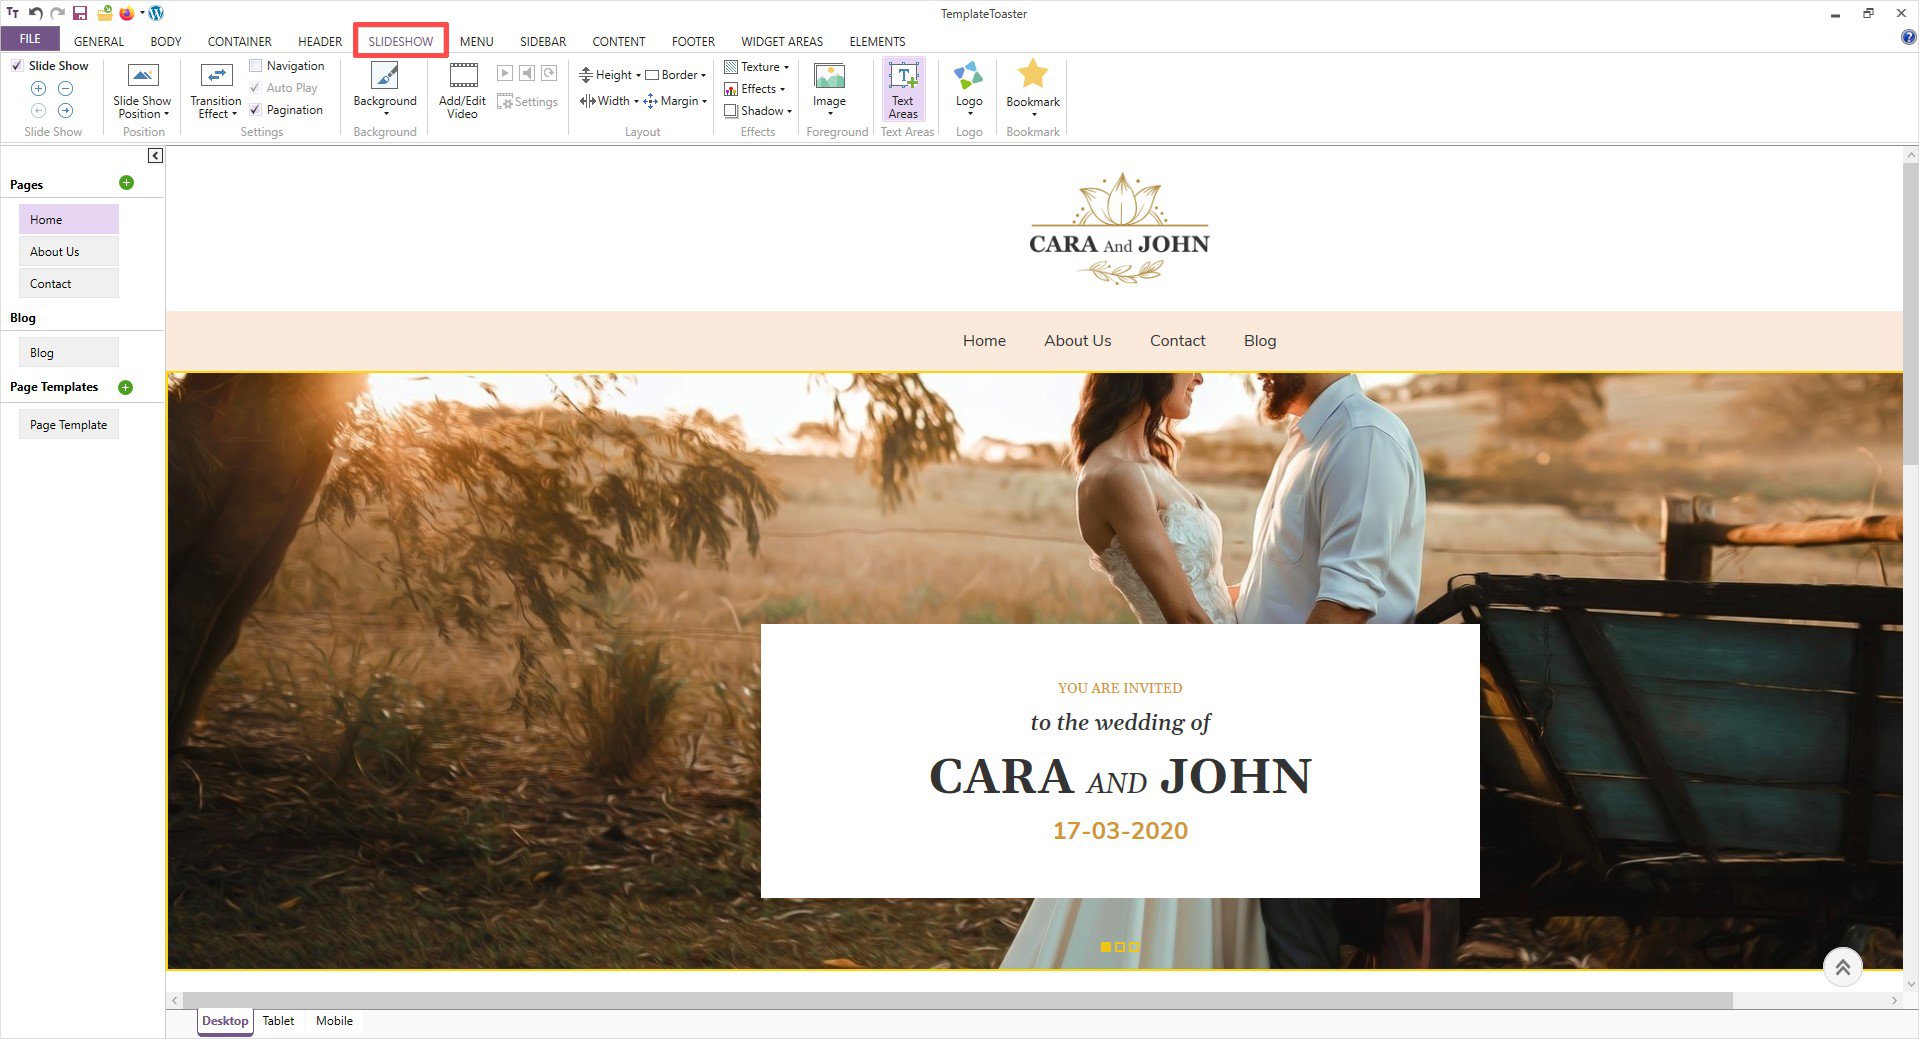Click the first slideshow pagination dot
The width and height of the screenshot is (1919, 1039).
1105,947
